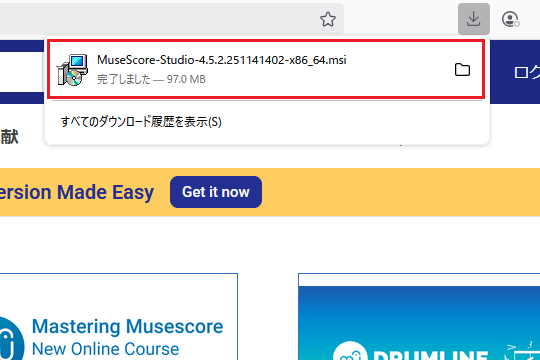The image size is (540, 360).
Task: Focus the browser address bar field
Action: tap(172, 19)
